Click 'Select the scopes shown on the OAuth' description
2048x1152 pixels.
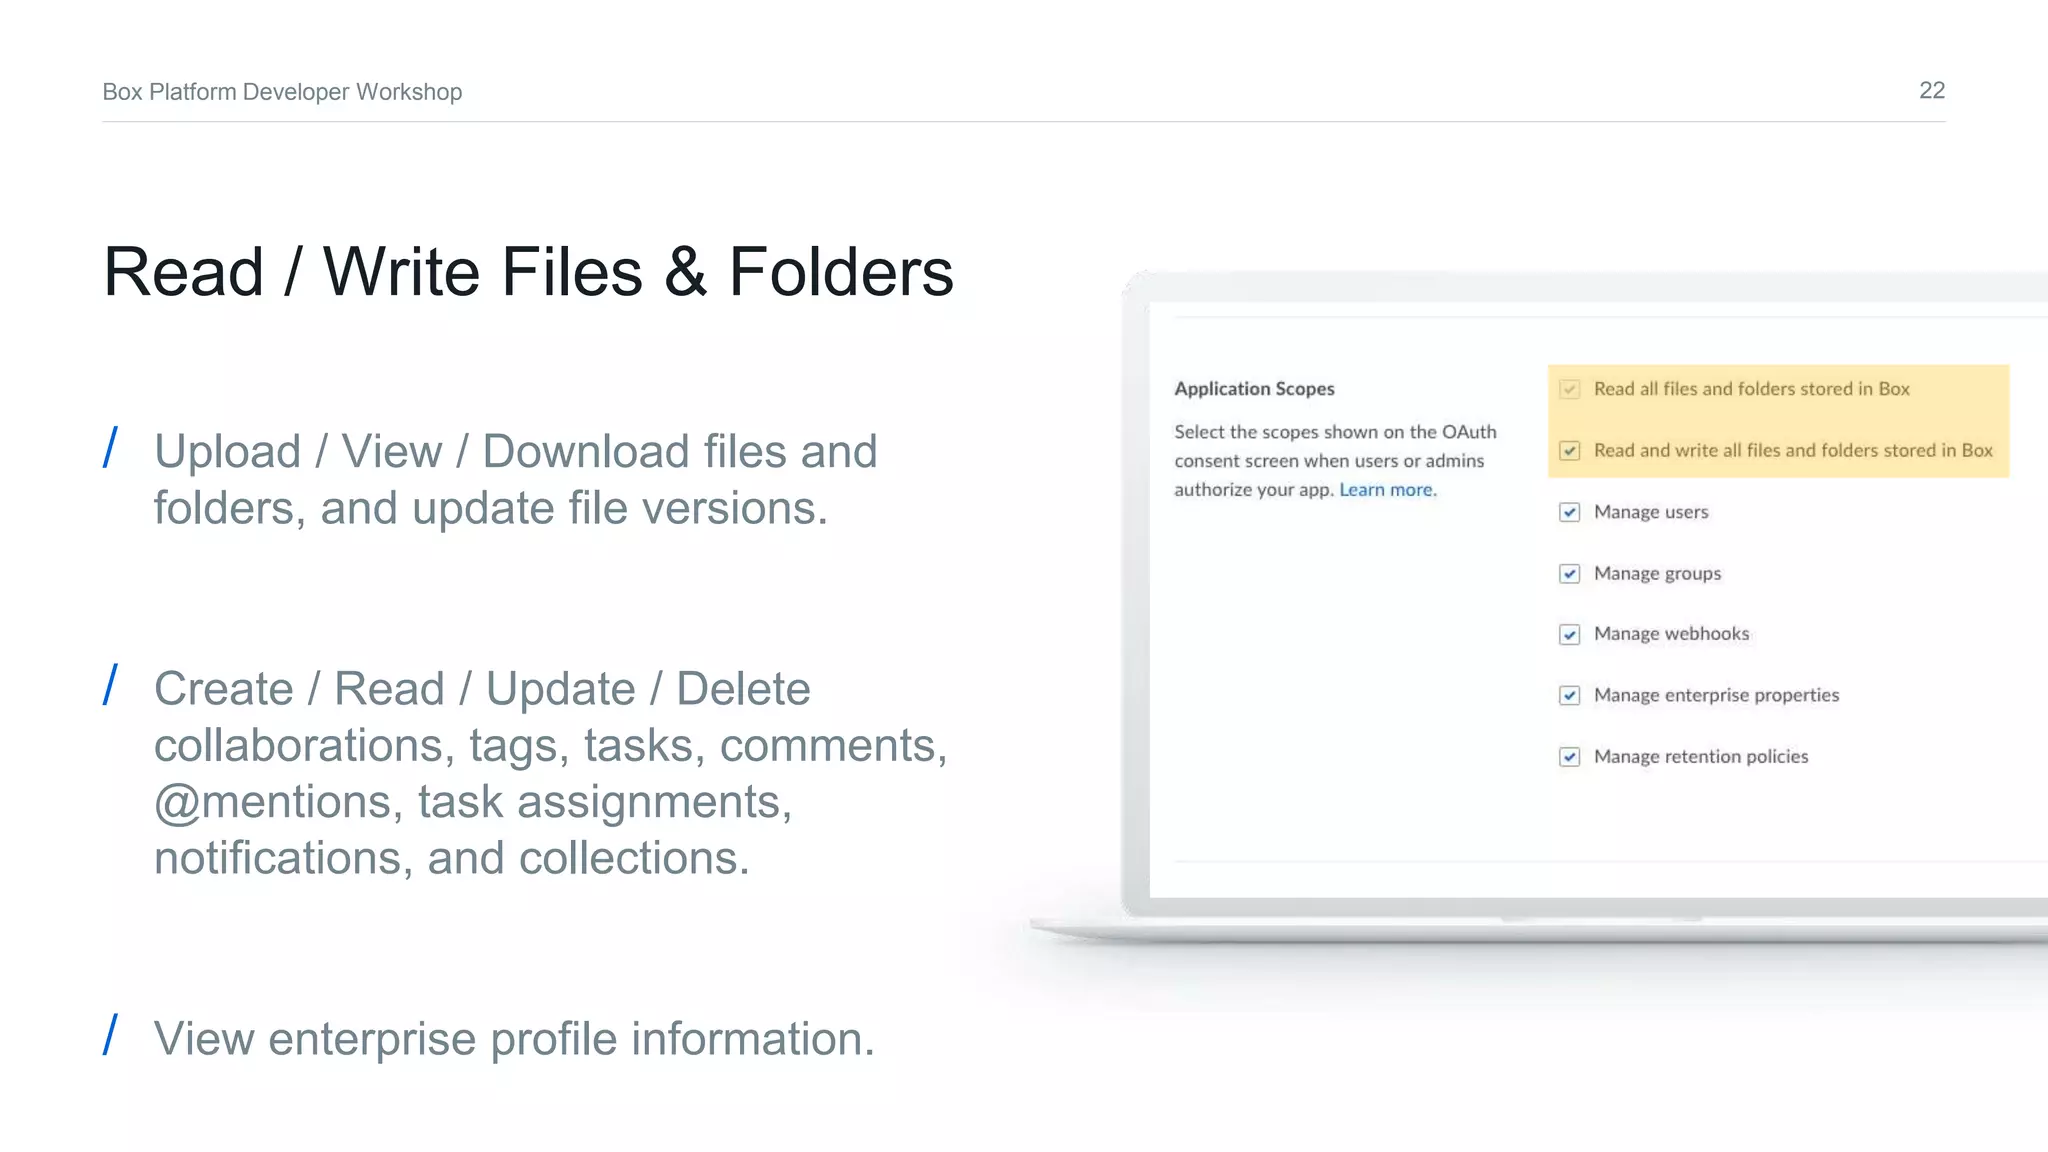point(1335,461)
